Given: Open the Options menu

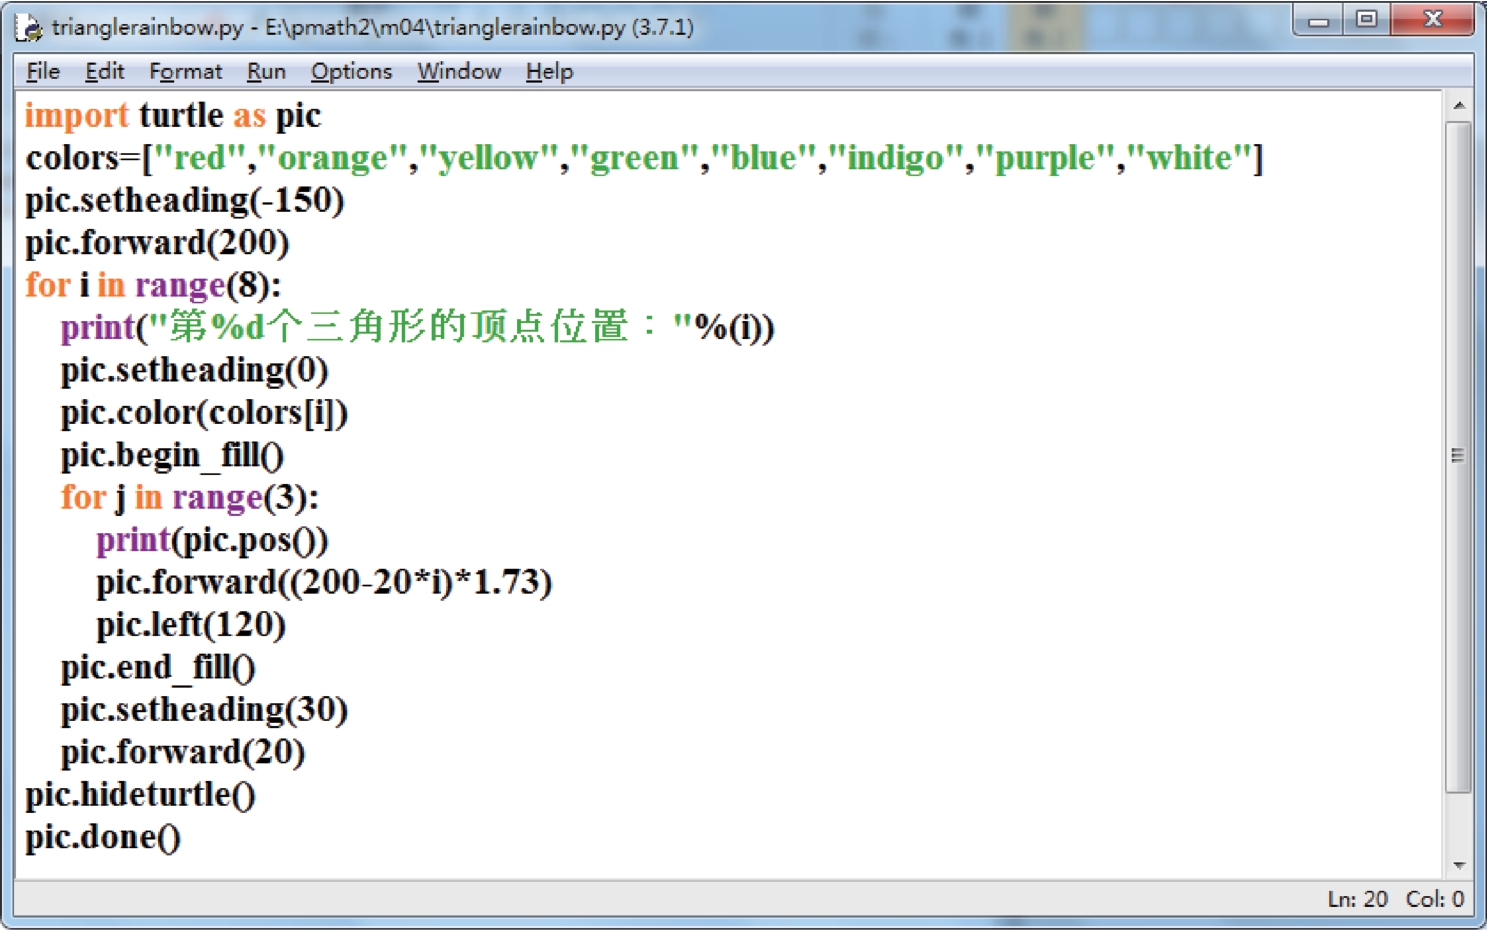Looking at the screenshot, I should click(351, 72).
